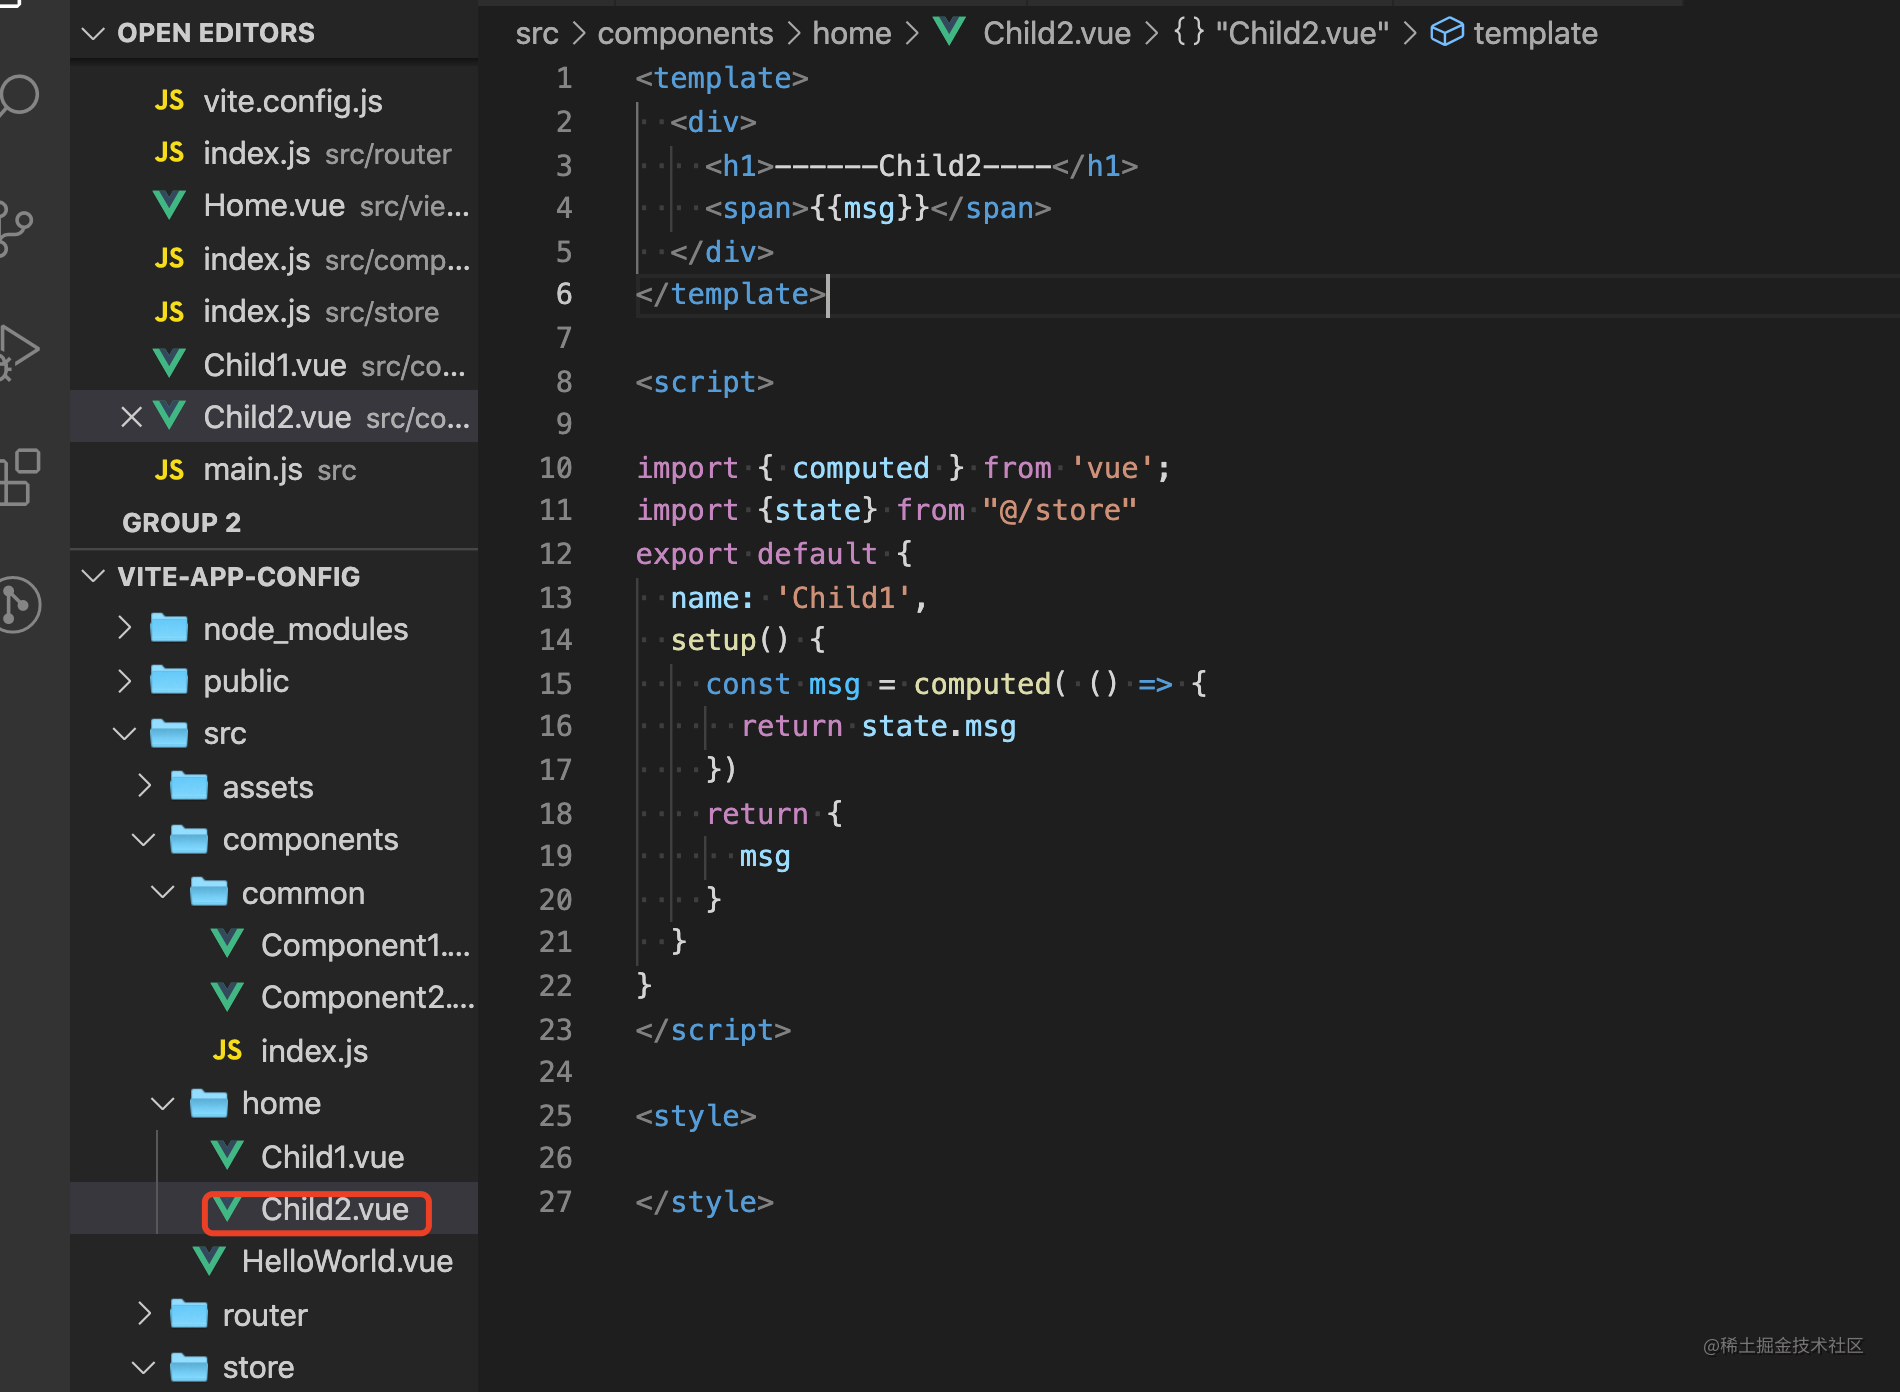Expand the assets folder chevron
This screenshot has height=1392, width=1900.
point(144,786)
